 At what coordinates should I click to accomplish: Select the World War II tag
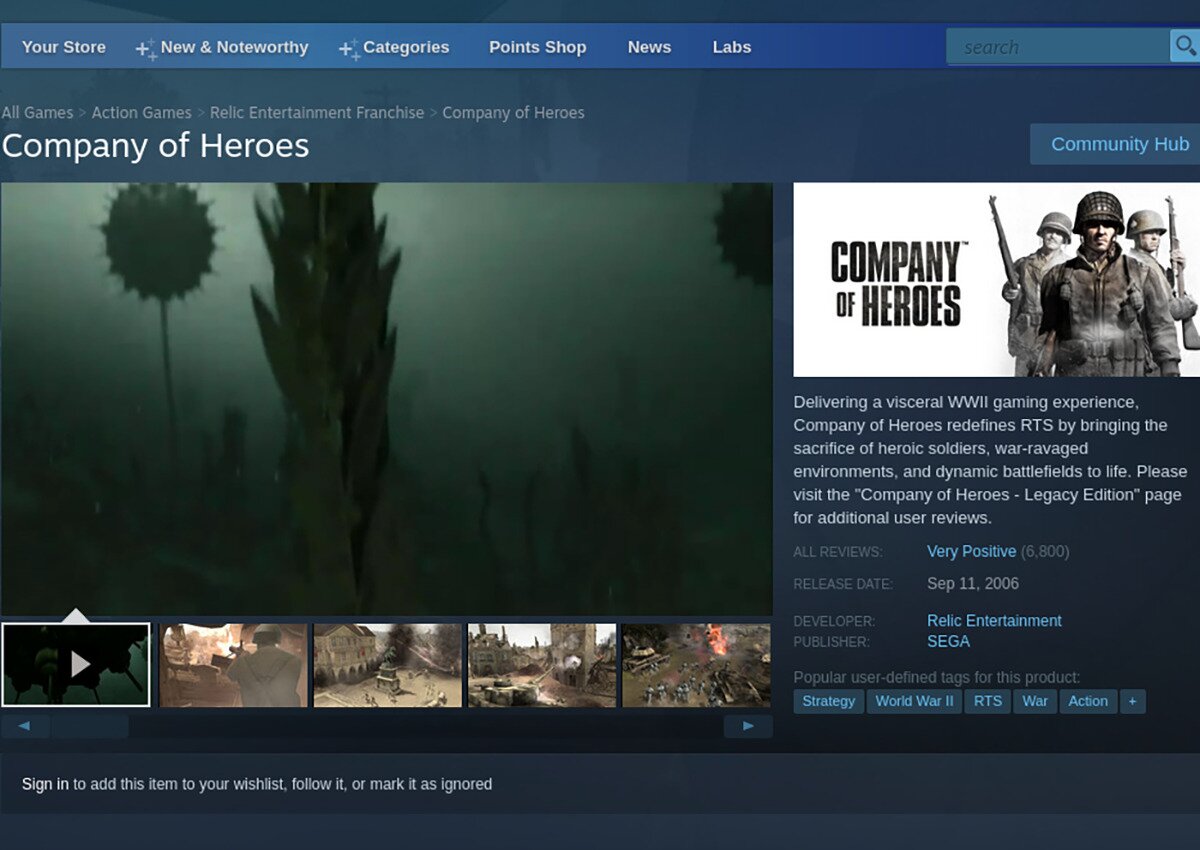point(914,701)
